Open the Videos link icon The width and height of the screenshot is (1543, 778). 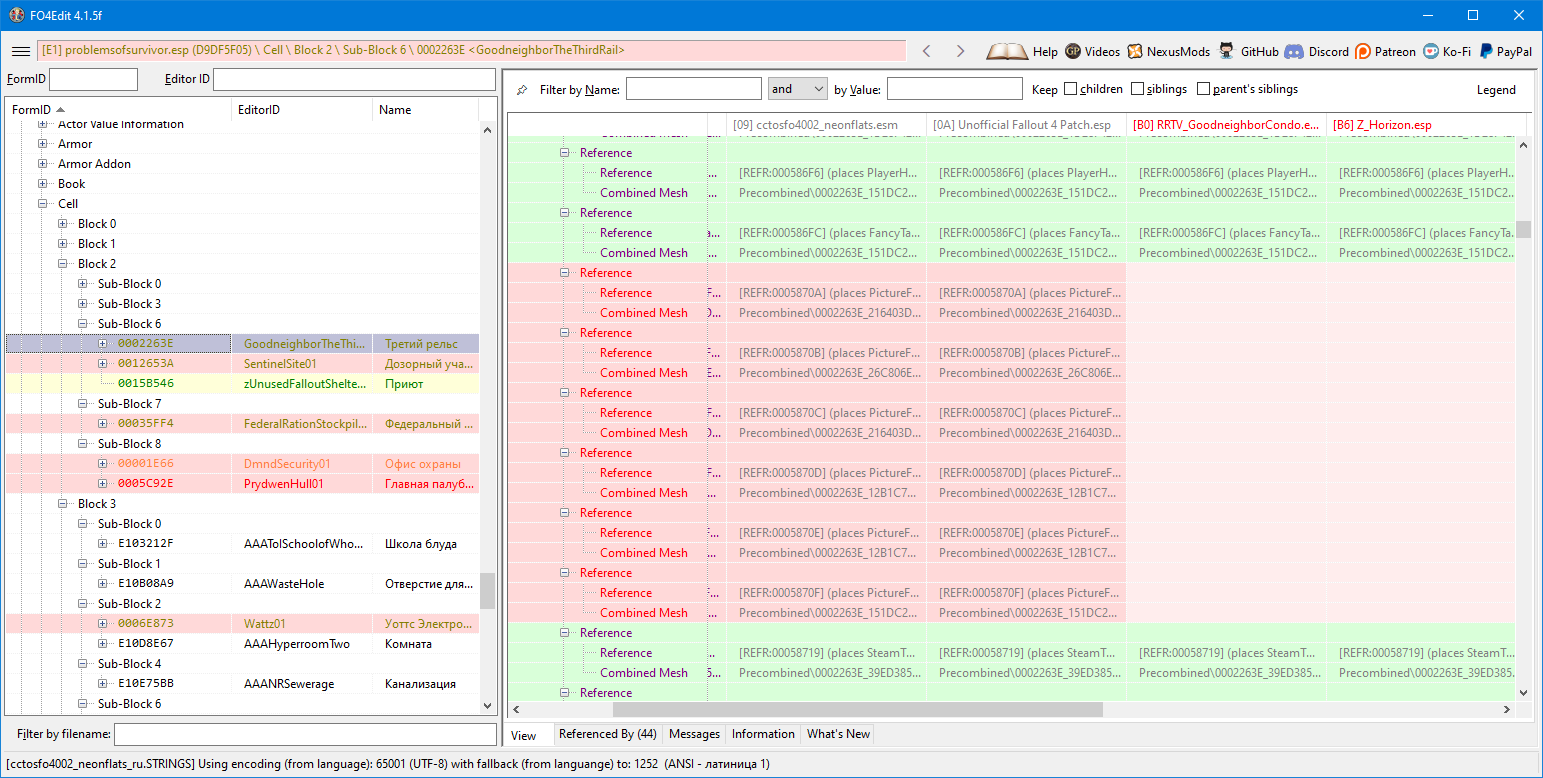1073,51
